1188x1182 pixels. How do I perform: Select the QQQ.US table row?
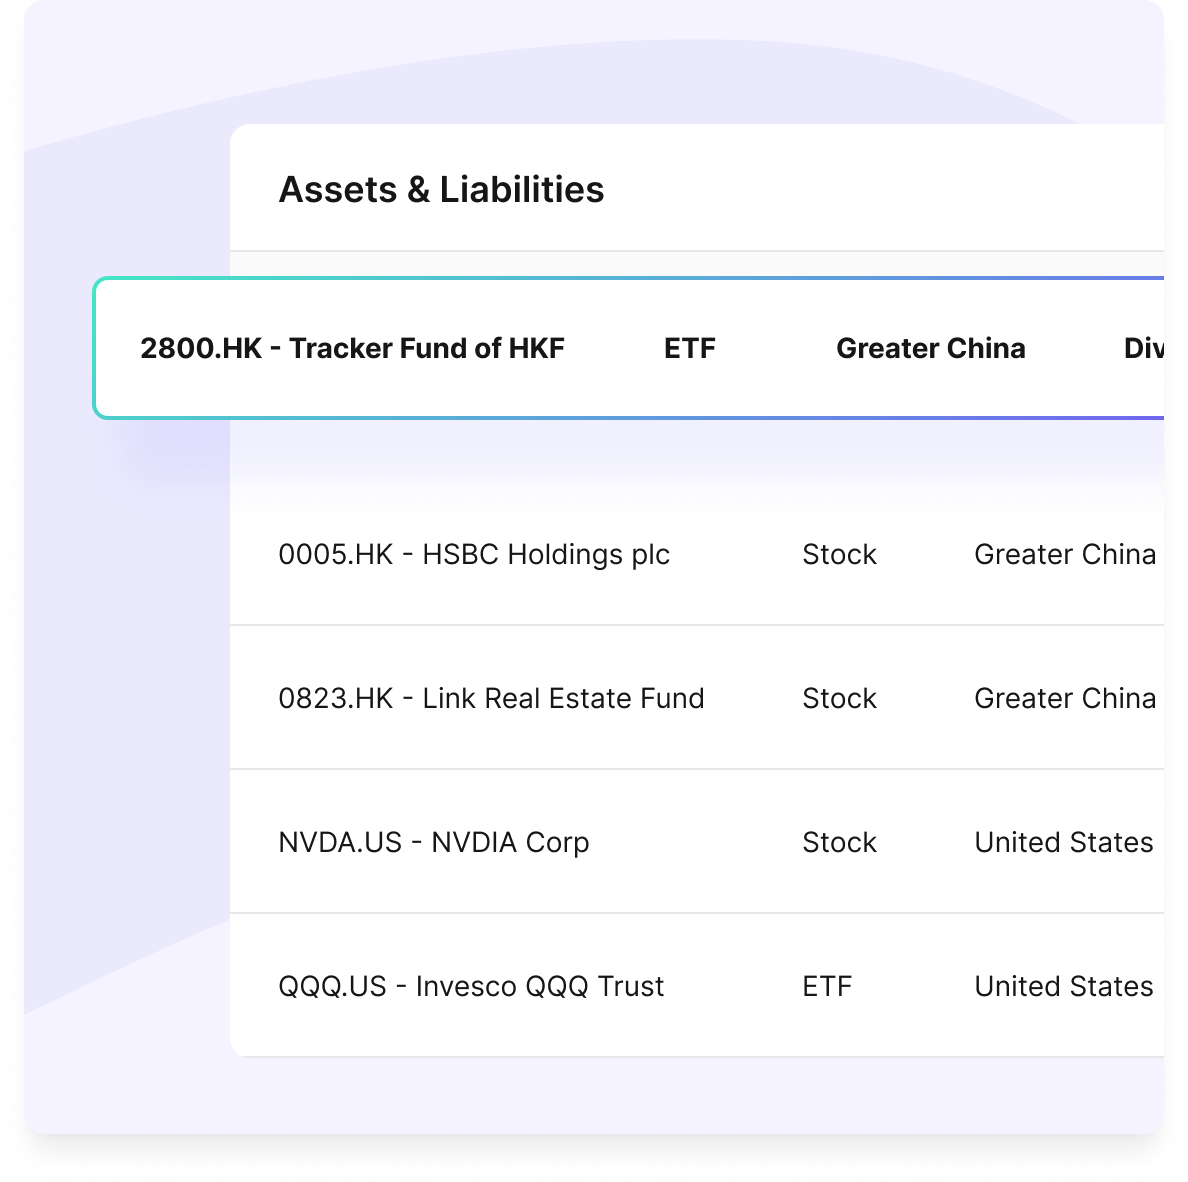tap(697, 986)
